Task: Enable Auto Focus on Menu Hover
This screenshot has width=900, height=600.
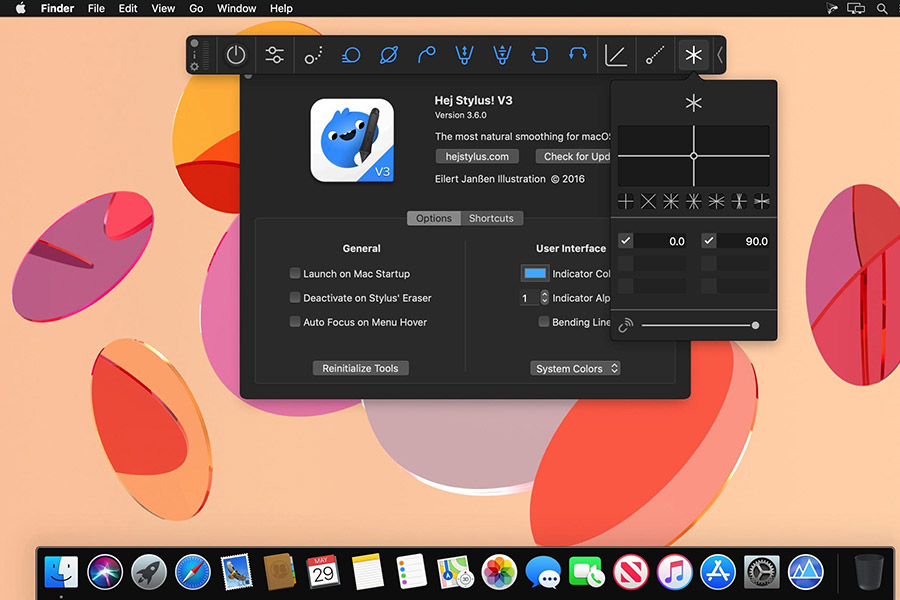Action: tap(295, 322)
